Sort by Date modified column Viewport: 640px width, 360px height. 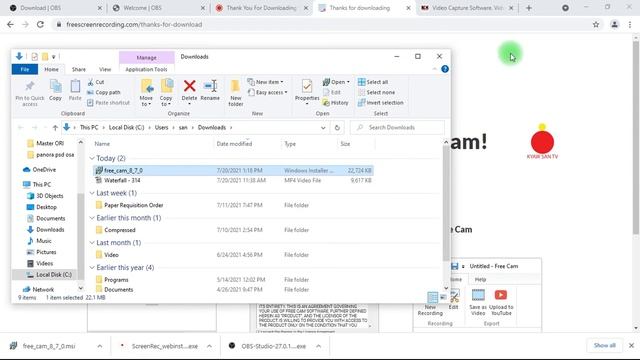coord(234,144)
